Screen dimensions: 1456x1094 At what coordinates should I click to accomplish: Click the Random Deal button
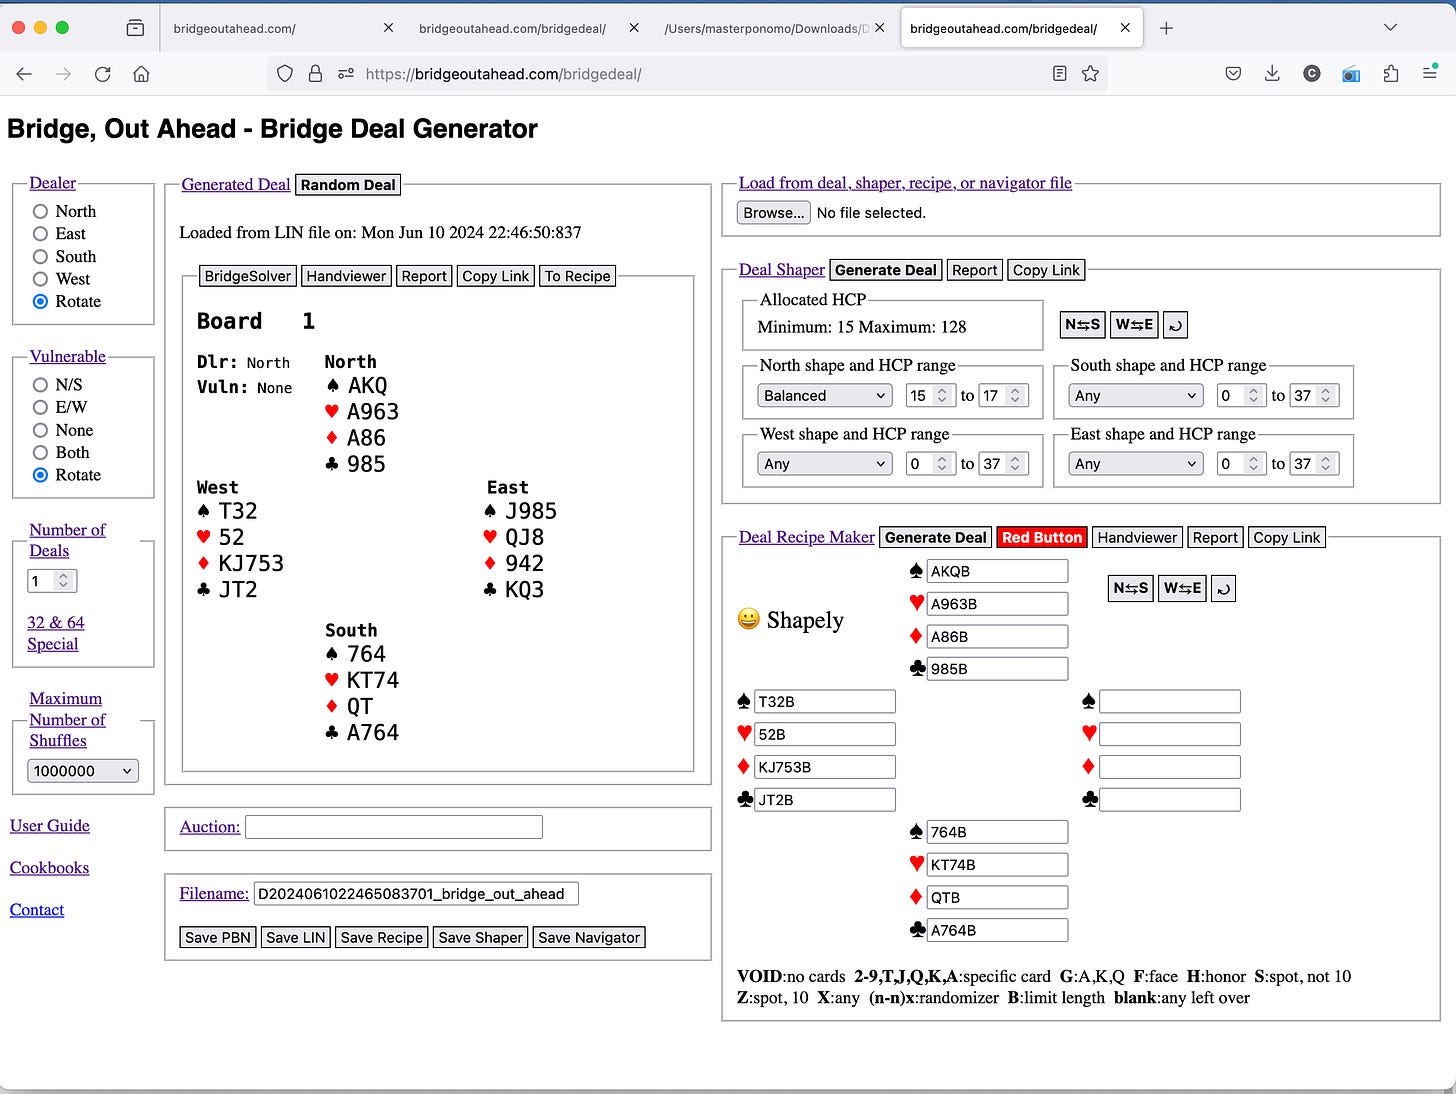(349, 184)
